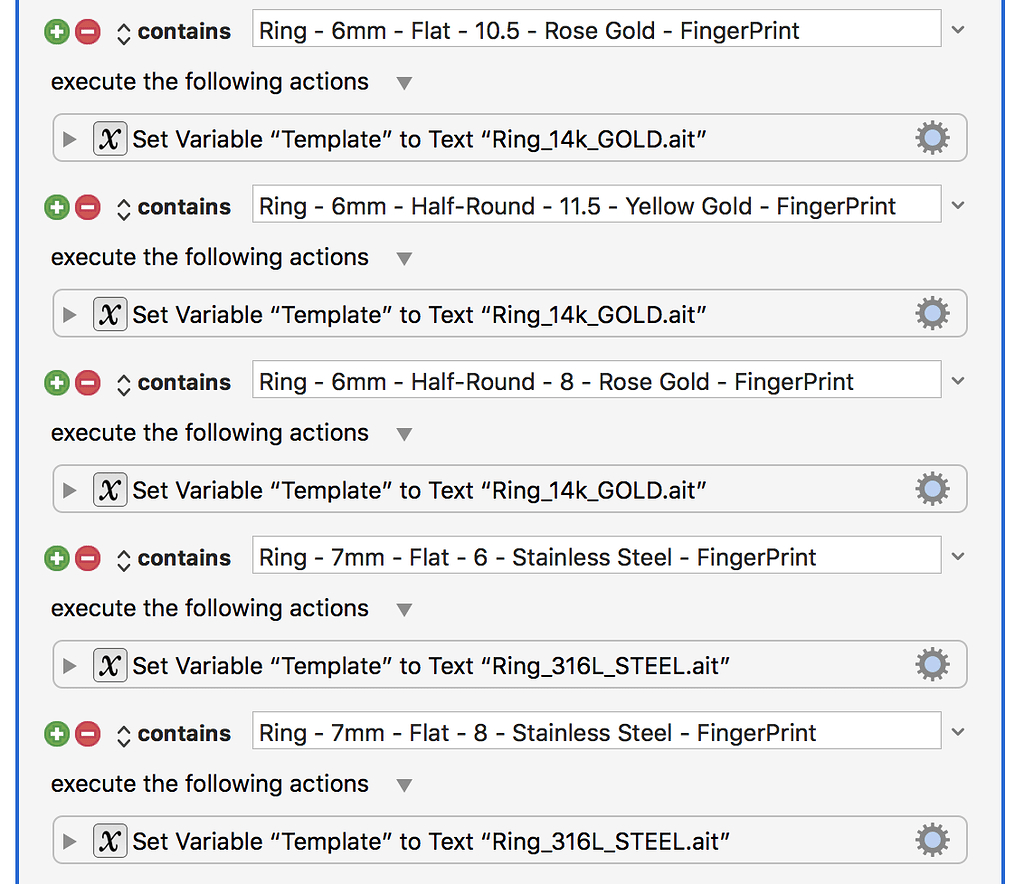
Task: Remove the 7mm Flat 8 Stainless Steel case
Action: coord(88,734)
